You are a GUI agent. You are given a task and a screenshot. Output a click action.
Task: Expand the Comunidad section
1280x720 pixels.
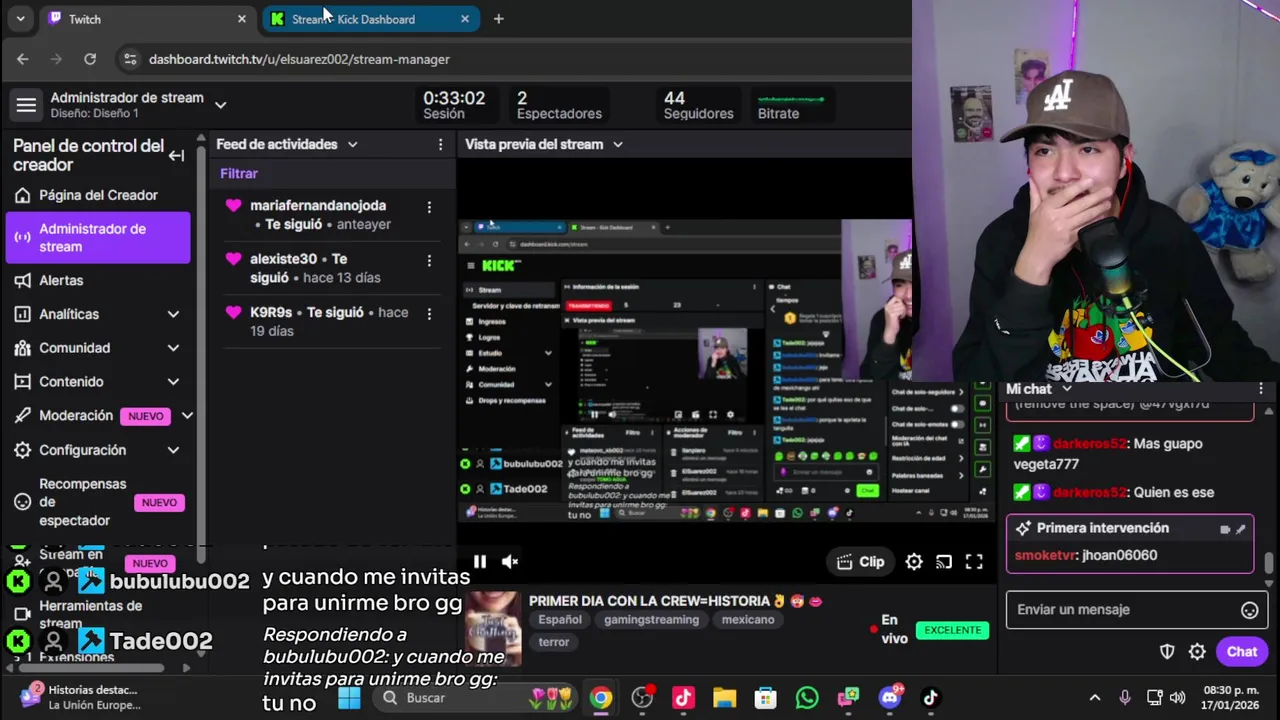click(173, 348)
